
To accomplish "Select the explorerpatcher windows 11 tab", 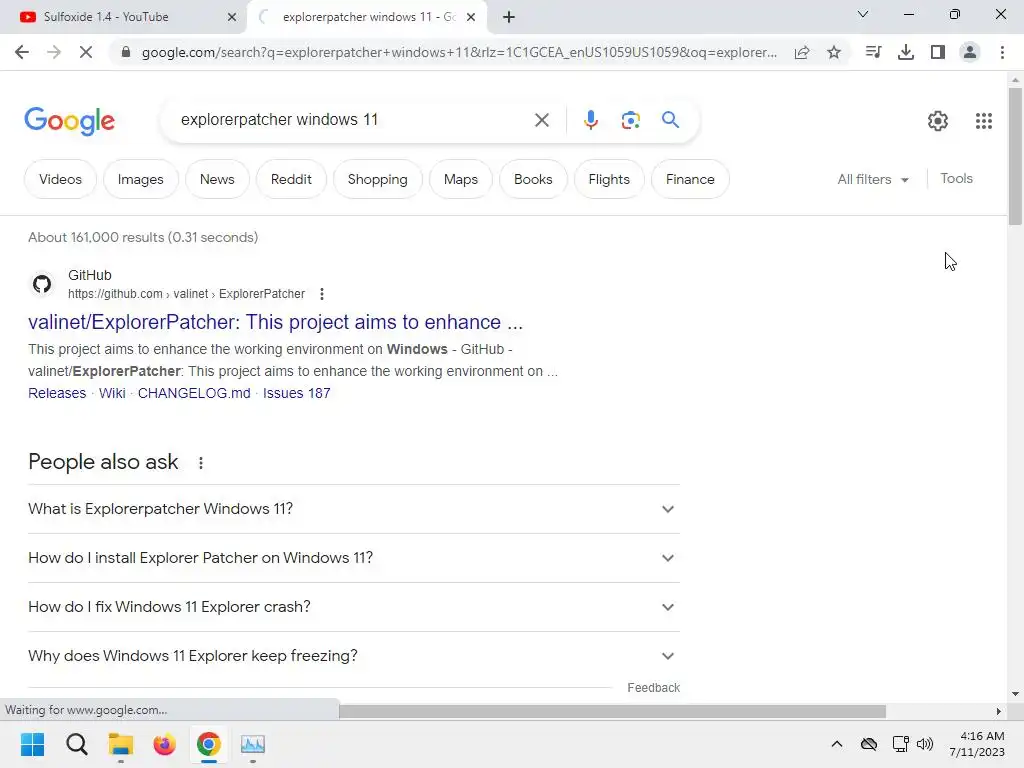I will [x=366, y=17].
